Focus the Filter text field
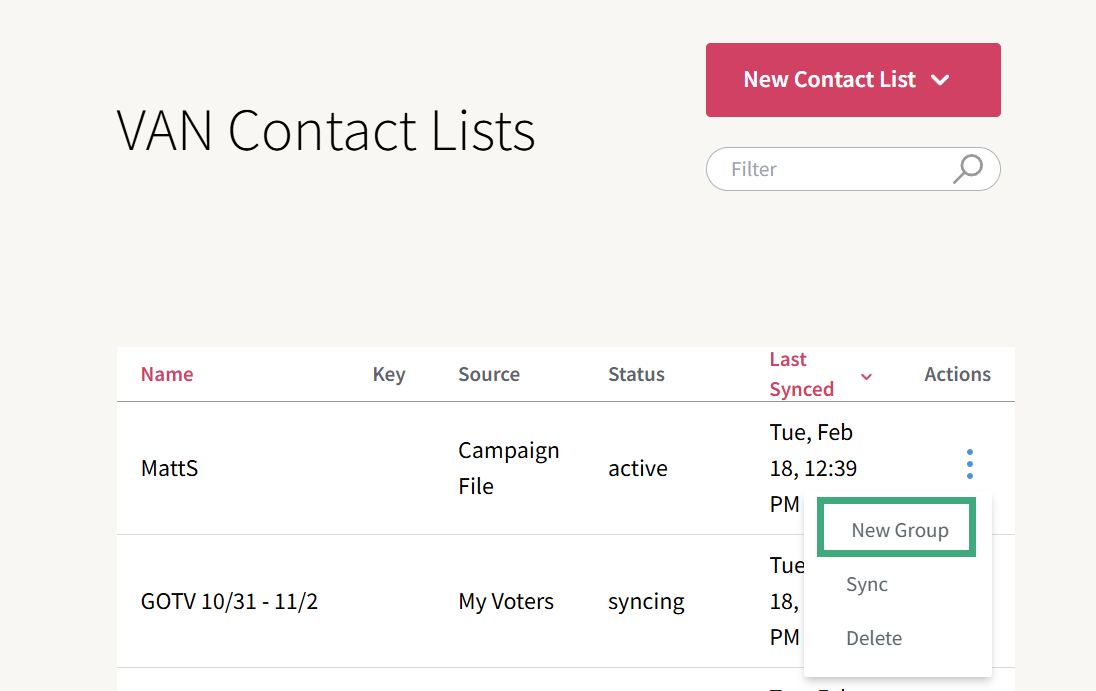1096x691 pixels. (835, 169)
